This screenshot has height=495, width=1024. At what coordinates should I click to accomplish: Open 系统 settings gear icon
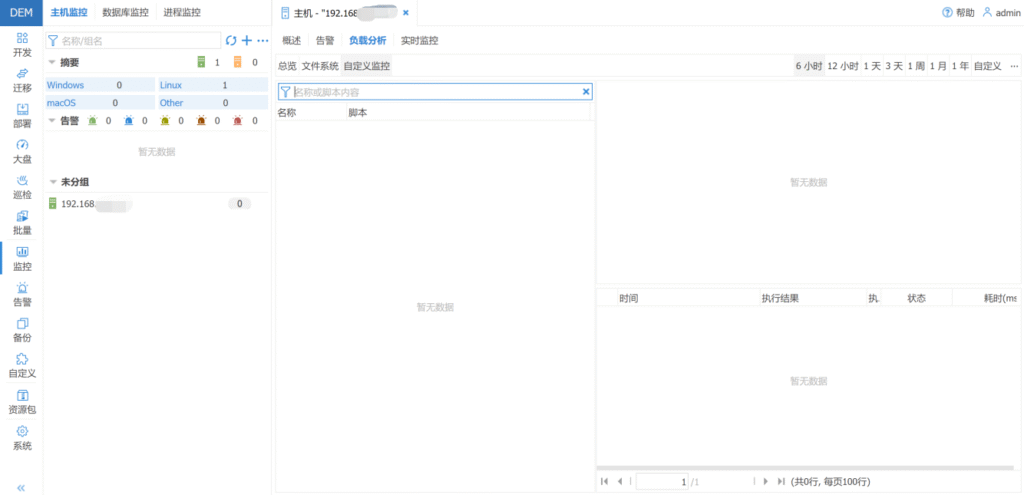pos(22,437)
